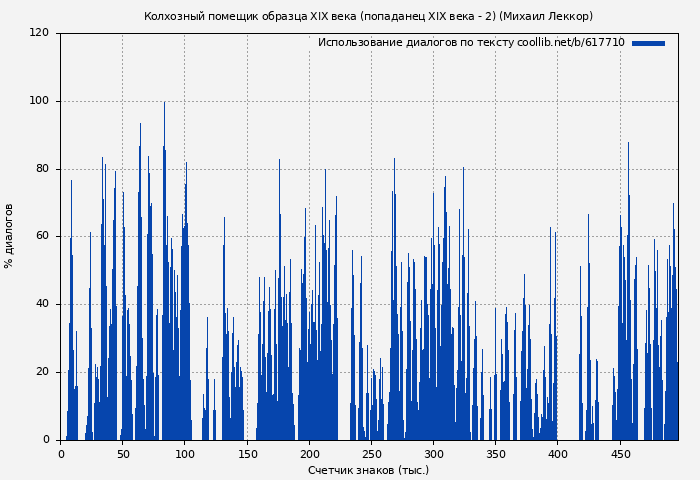Click the chart title at the top
Screen dimensions: 700x480
[368, 16]
